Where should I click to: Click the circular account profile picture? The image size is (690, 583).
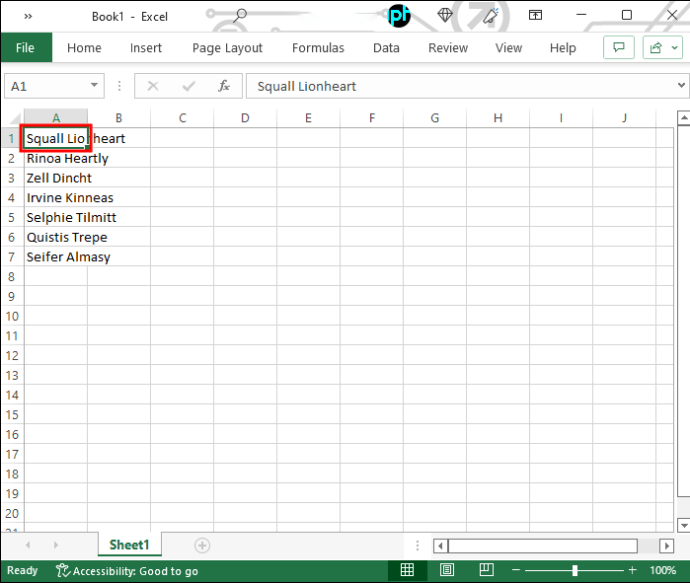click(399, 16)
